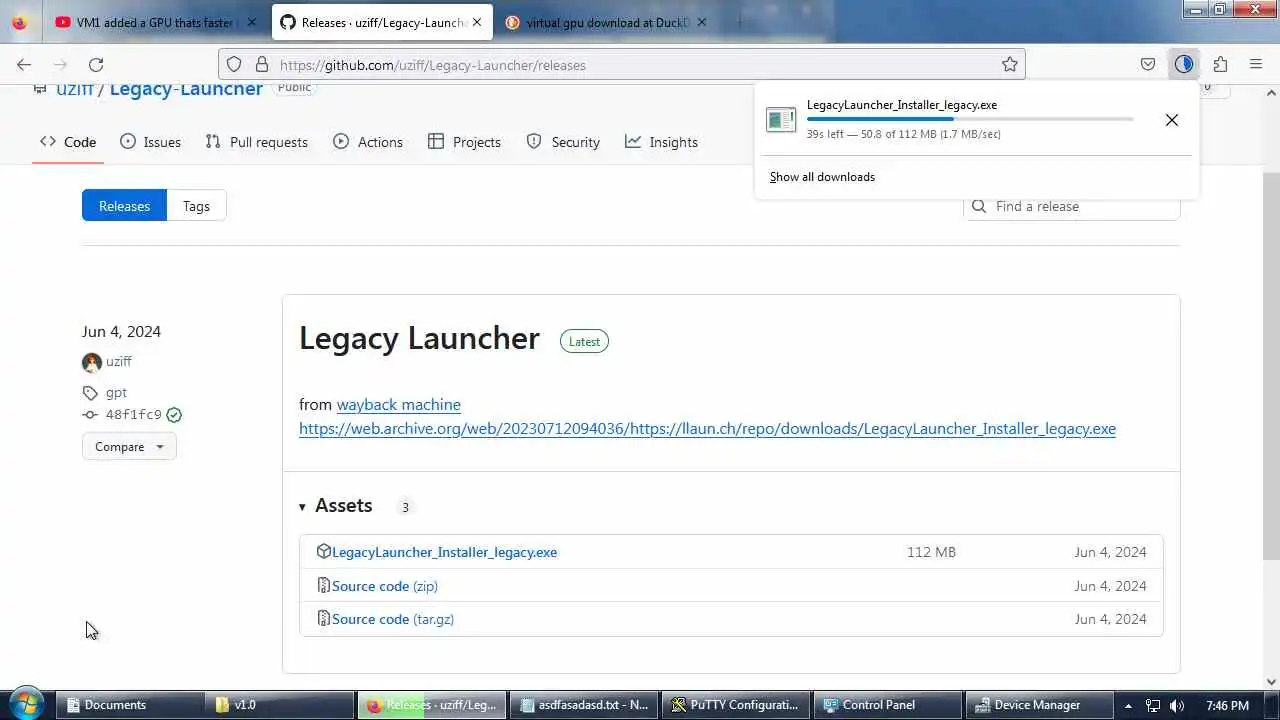Click the tracking protection shield icon
The height and width of the screenshot is (720, 1280).
coord(234,65)
